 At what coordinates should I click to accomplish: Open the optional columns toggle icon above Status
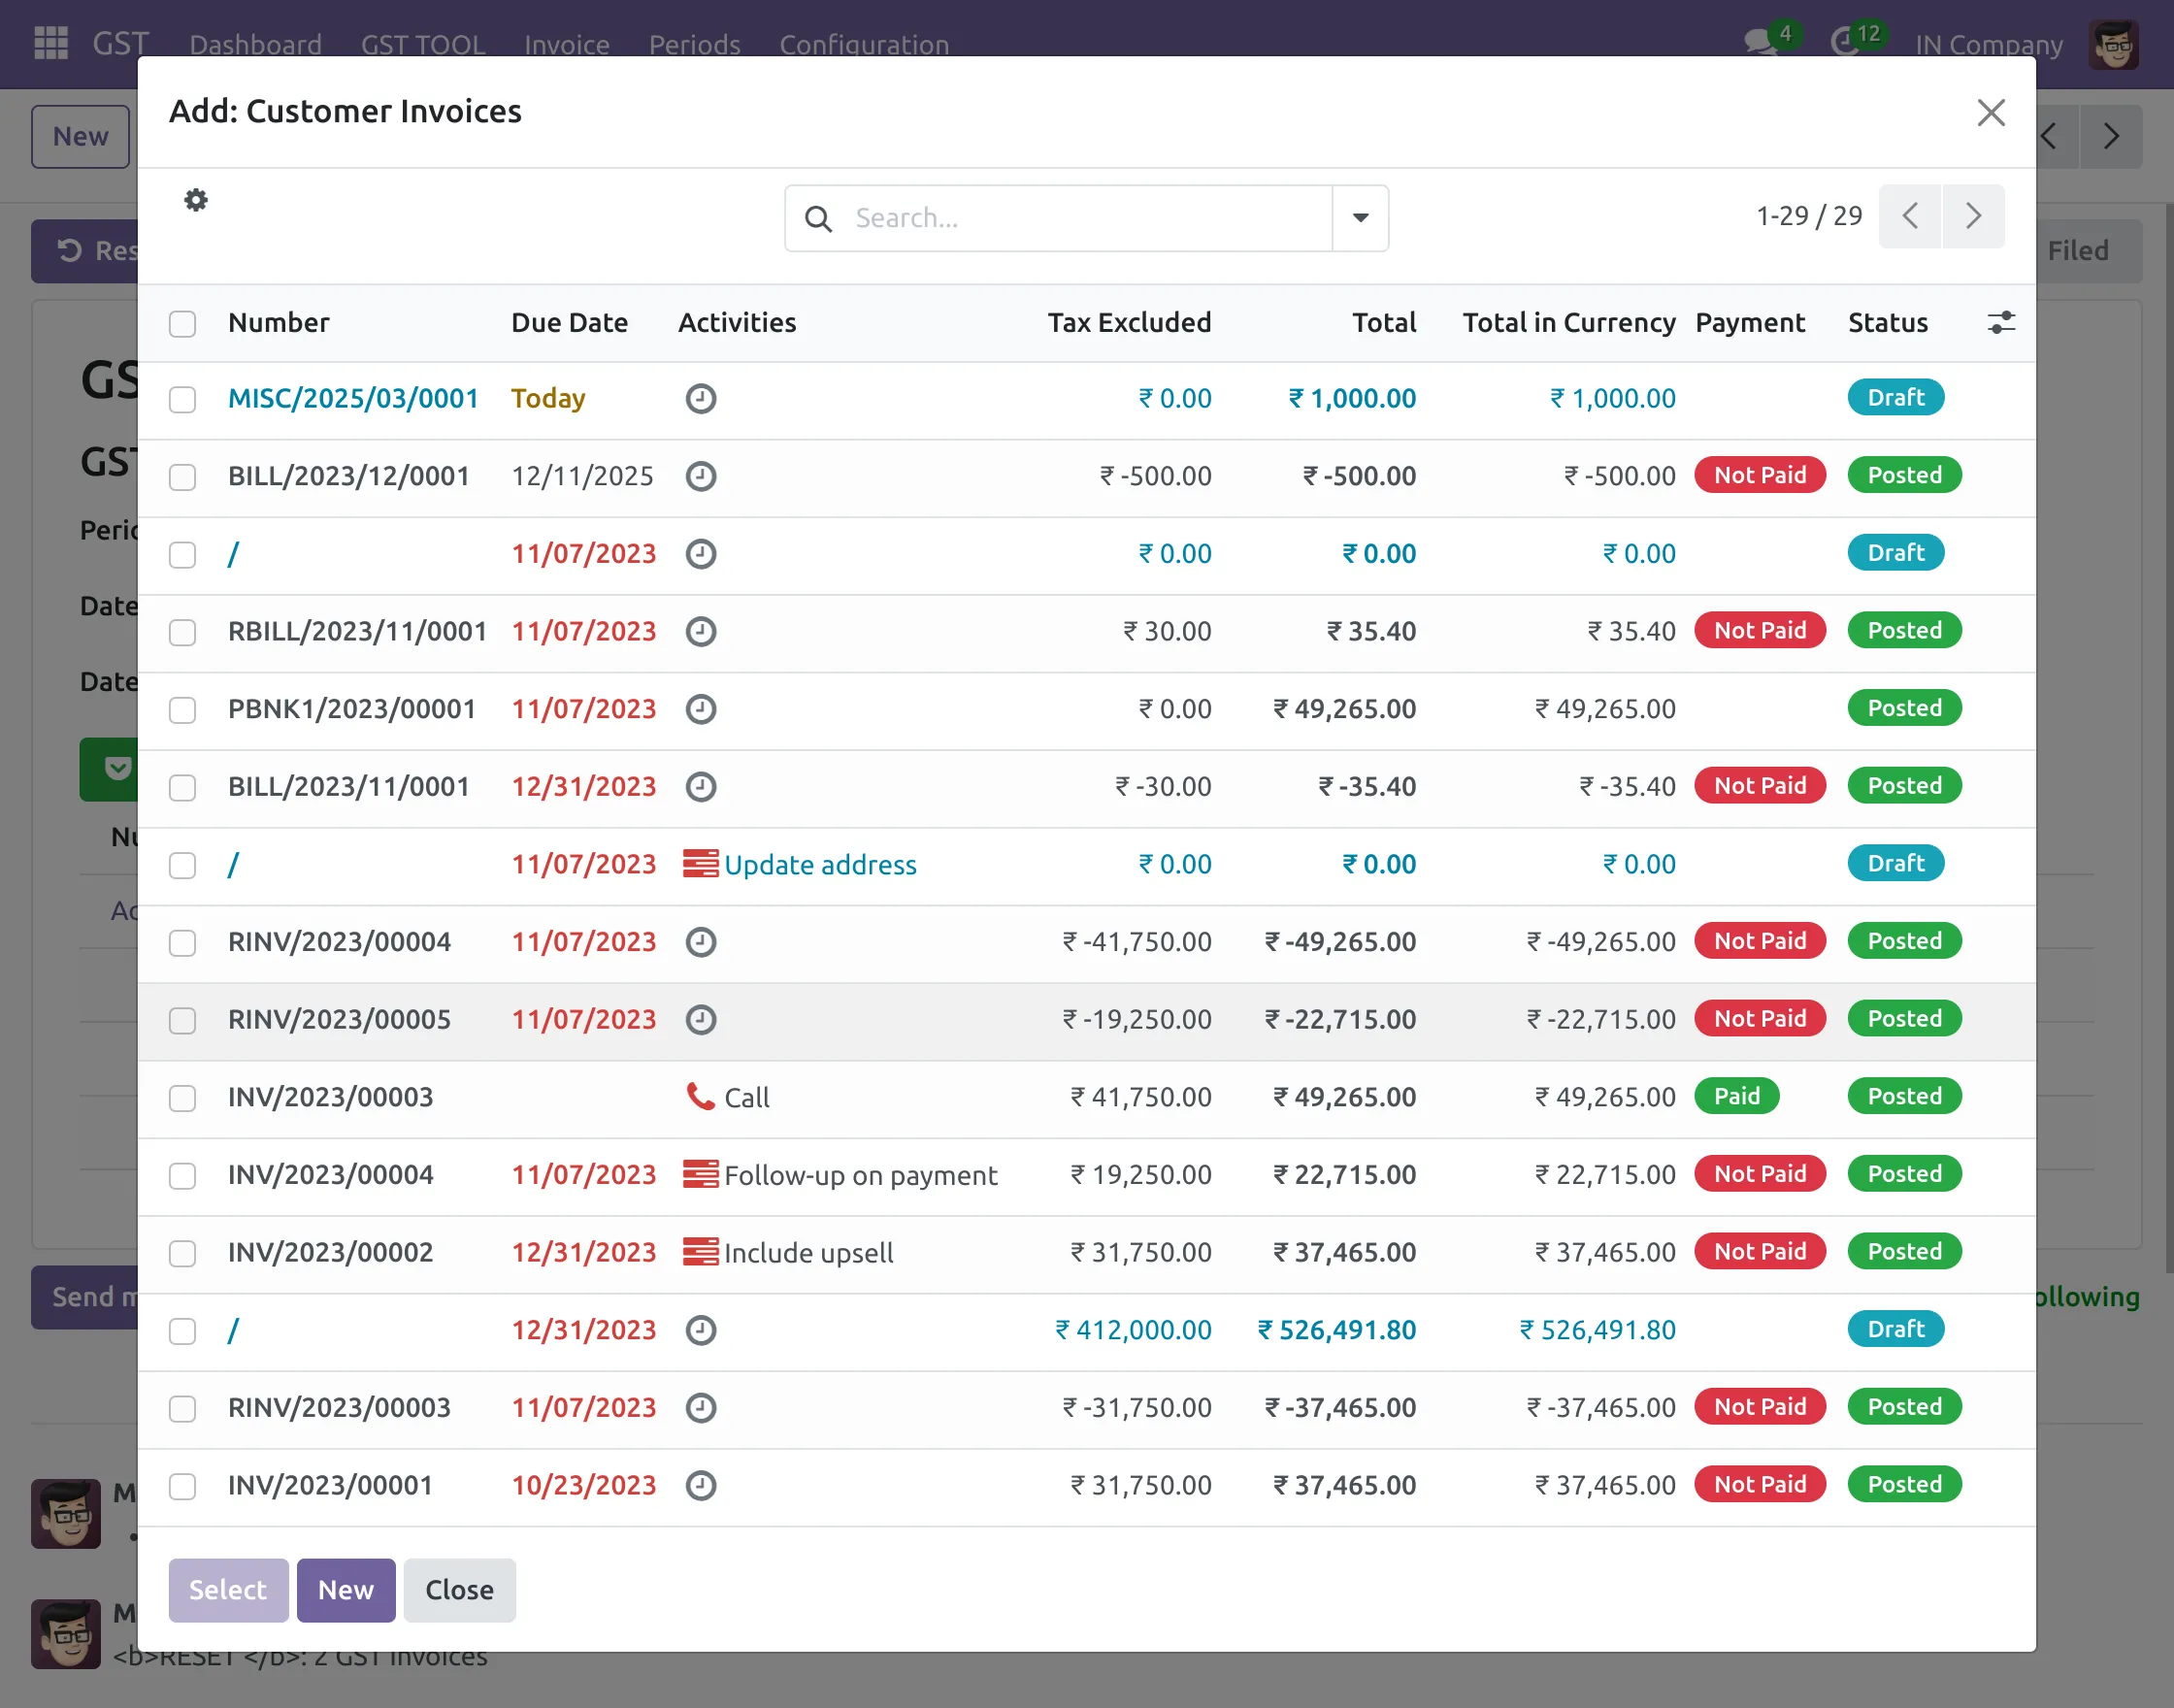click(2000, 322)
